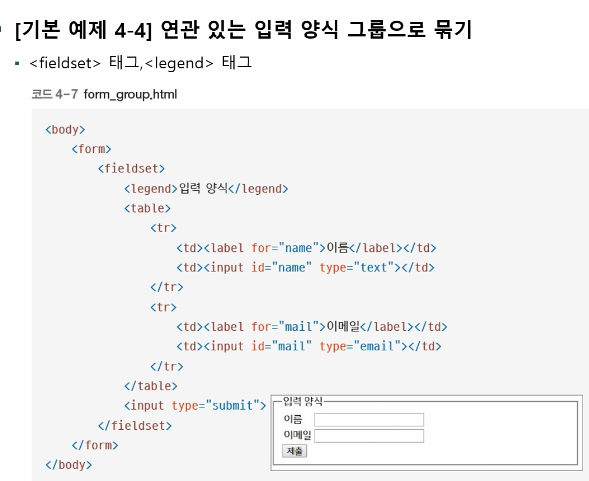Click the caption 코드 4-7 form_group.html
Image resolution: width=589 pixels, height=481 pixels.
click(x=104, y=94)
